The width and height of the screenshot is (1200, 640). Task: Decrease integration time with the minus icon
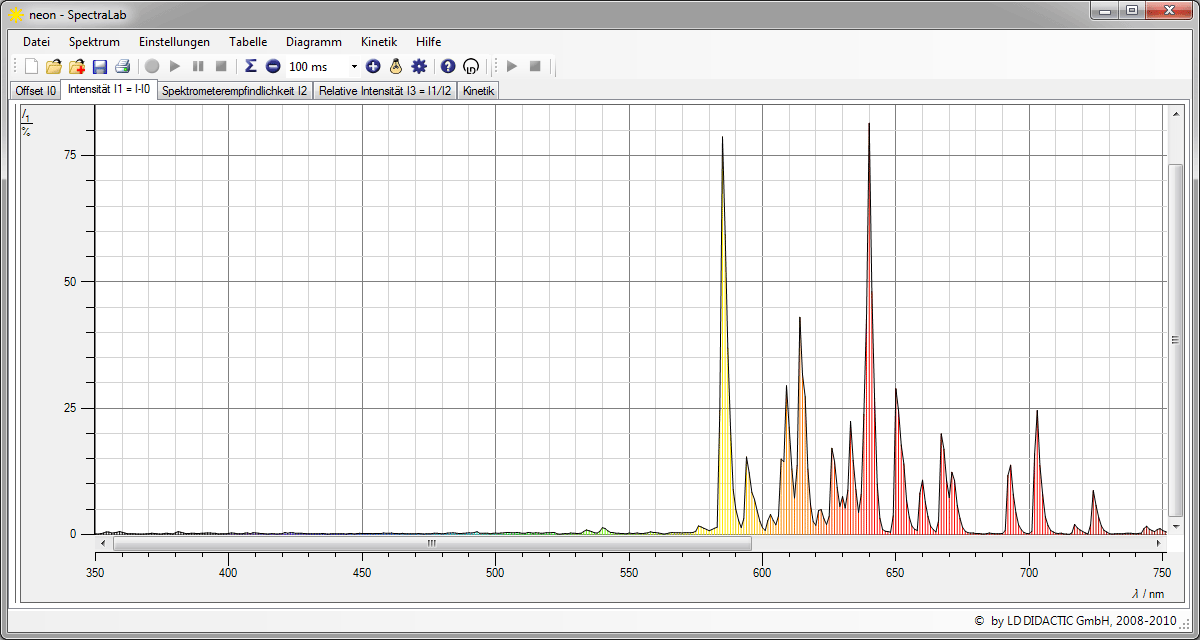click(x=273, y=67)
